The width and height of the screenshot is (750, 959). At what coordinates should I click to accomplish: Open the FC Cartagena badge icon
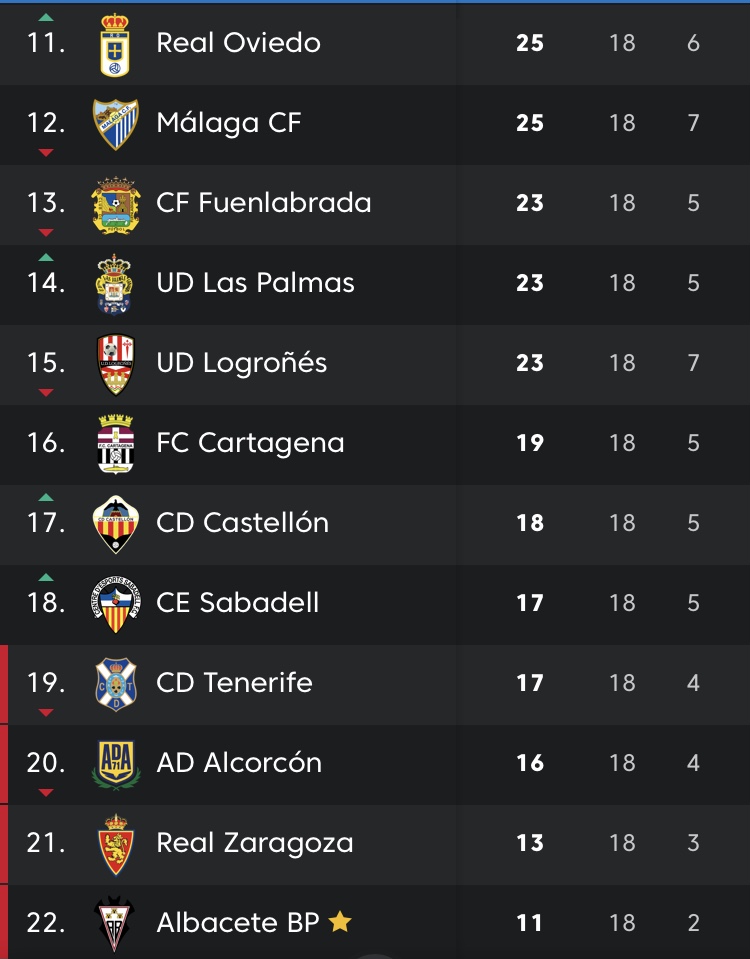tap(116, 444)
